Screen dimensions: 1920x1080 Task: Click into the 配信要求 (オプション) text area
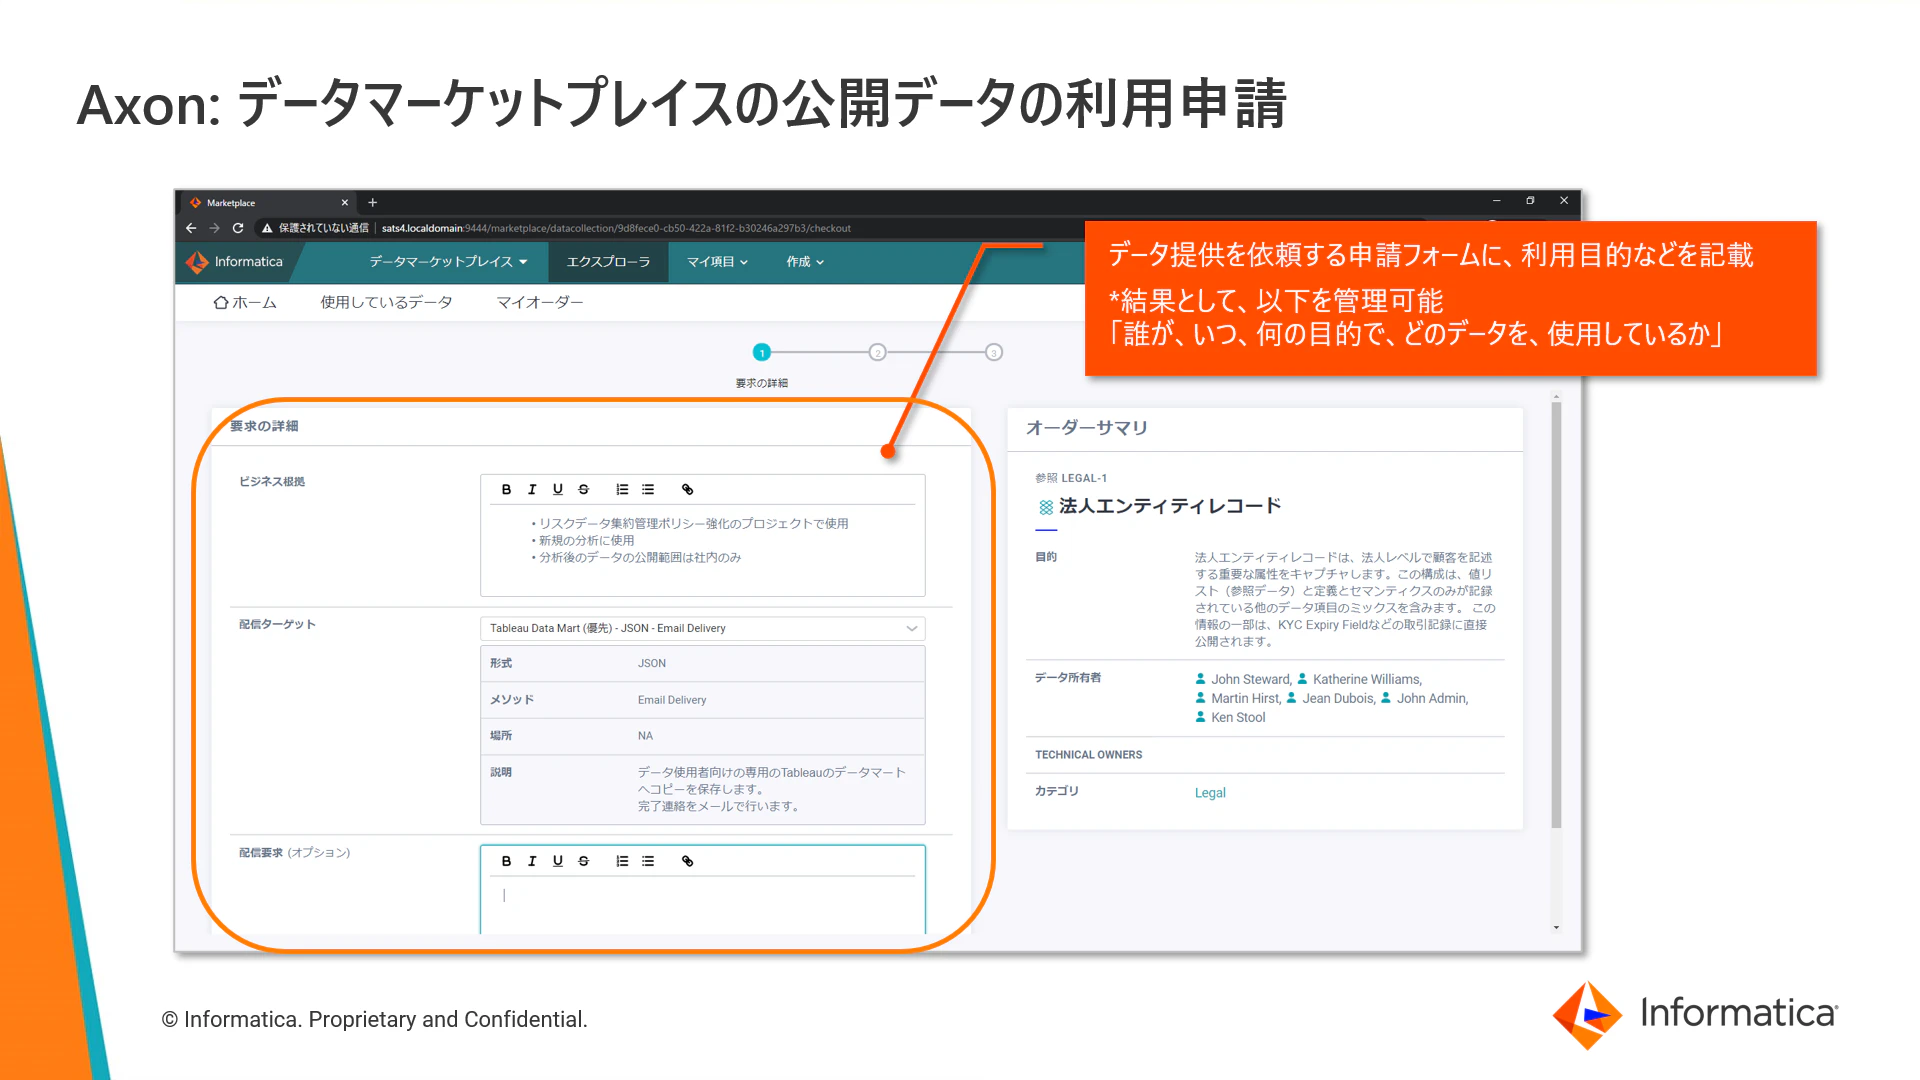(x=703, y=904)
